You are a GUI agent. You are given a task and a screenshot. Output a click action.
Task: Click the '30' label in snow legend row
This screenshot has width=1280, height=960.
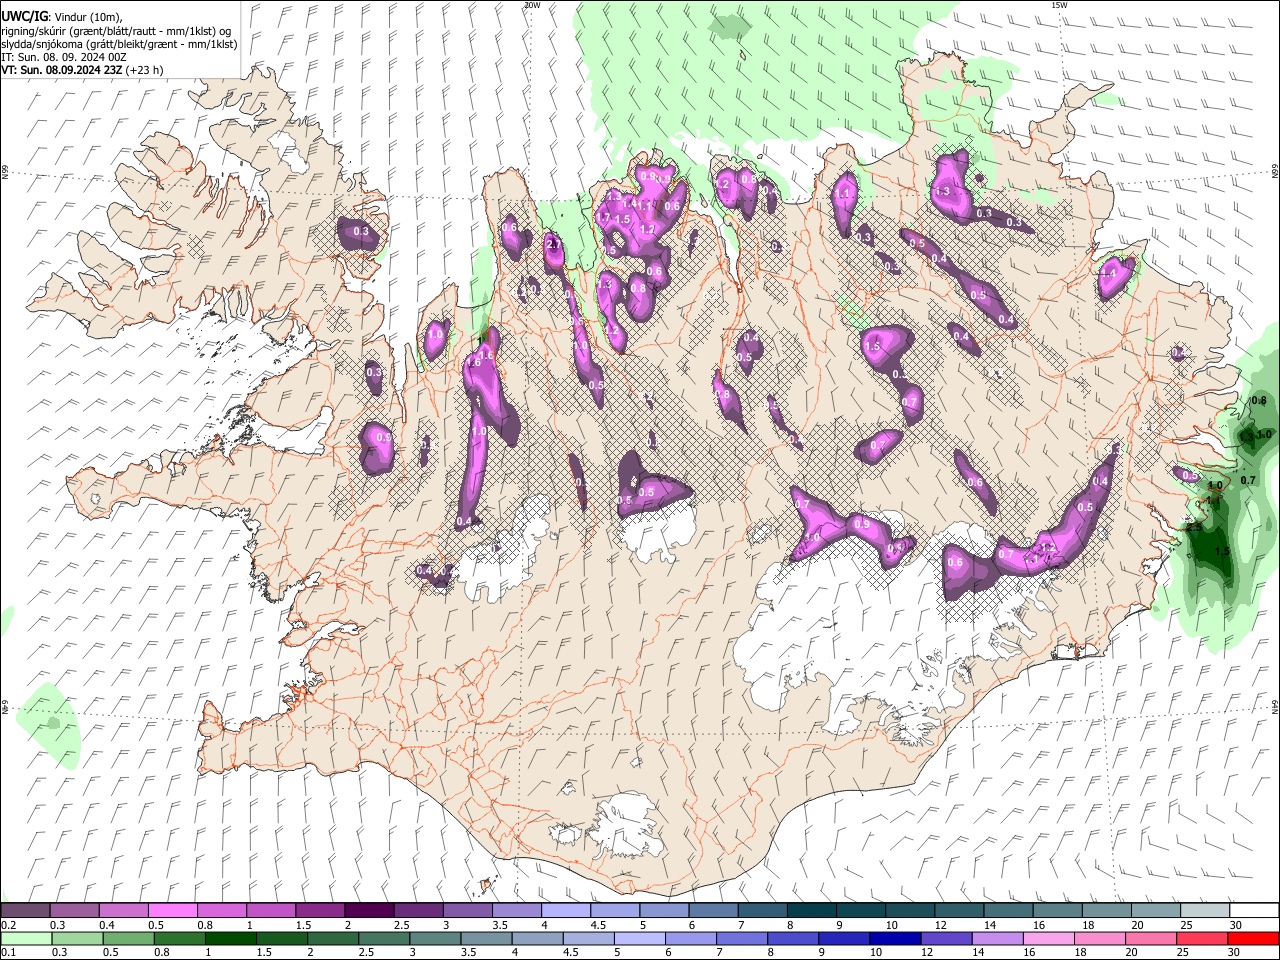coord(1235,925)
